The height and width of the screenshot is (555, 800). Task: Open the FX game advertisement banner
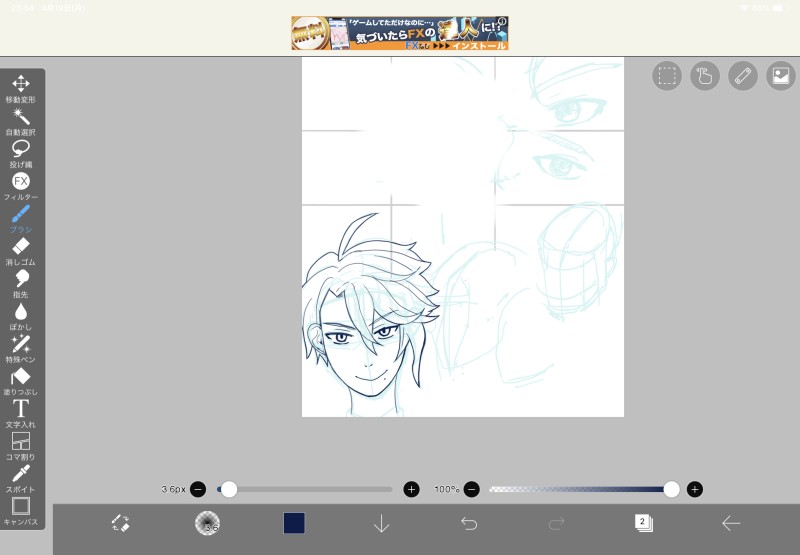point(400,33)
